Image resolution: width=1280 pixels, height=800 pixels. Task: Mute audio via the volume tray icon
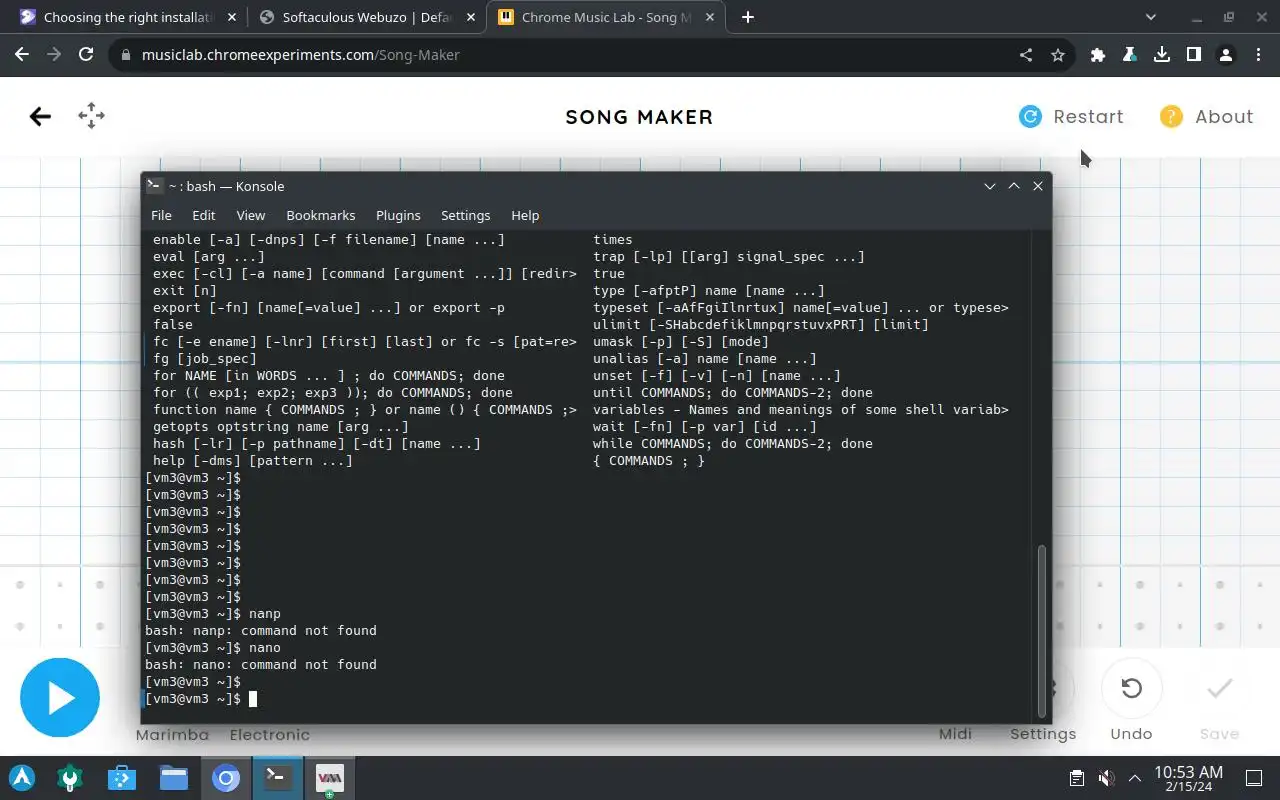pyautogui.click(x=1106, y=778)
